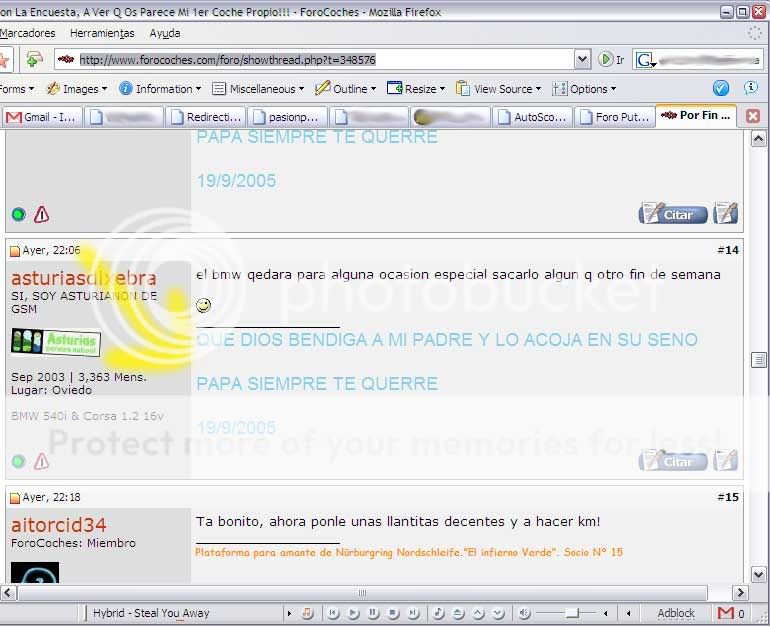Open the Ayuda menu
770x627 pixels.
click(x=165, y=33)
